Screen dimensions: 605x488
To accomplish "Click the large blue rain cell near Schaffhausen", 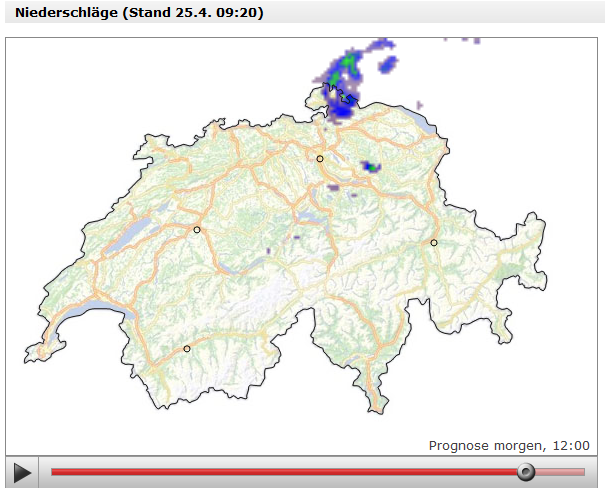I will click(343, 109).
